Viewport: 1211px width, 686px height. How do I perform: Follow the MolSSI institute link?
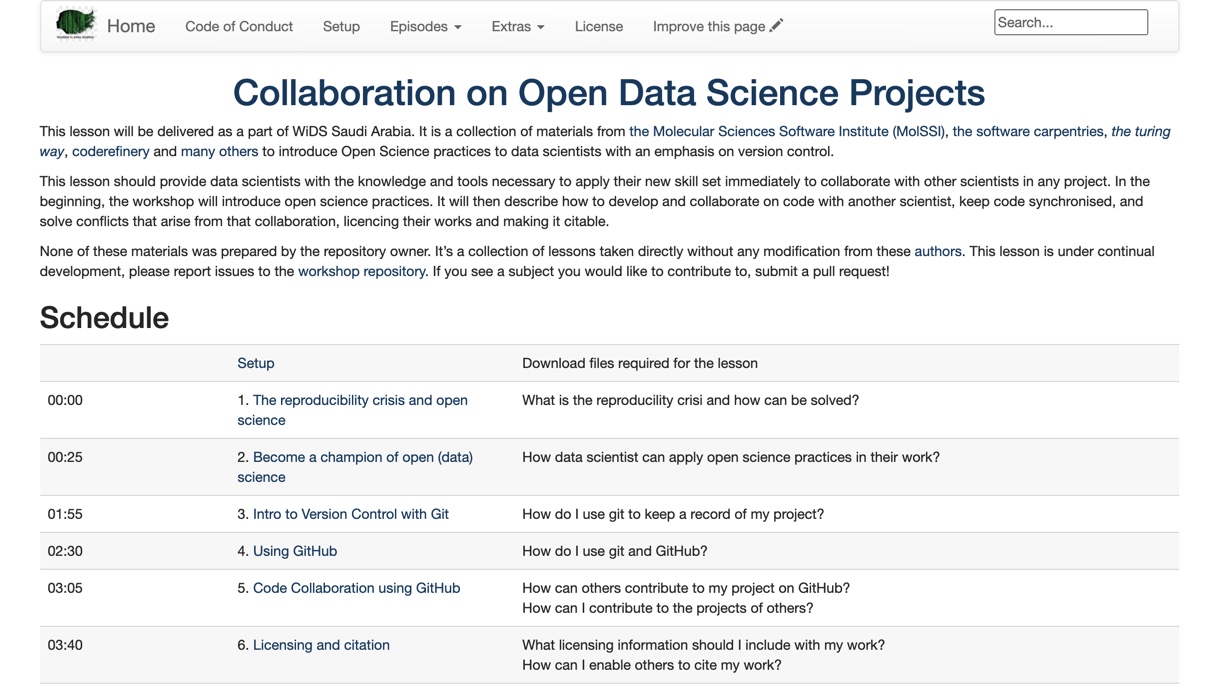786,131
